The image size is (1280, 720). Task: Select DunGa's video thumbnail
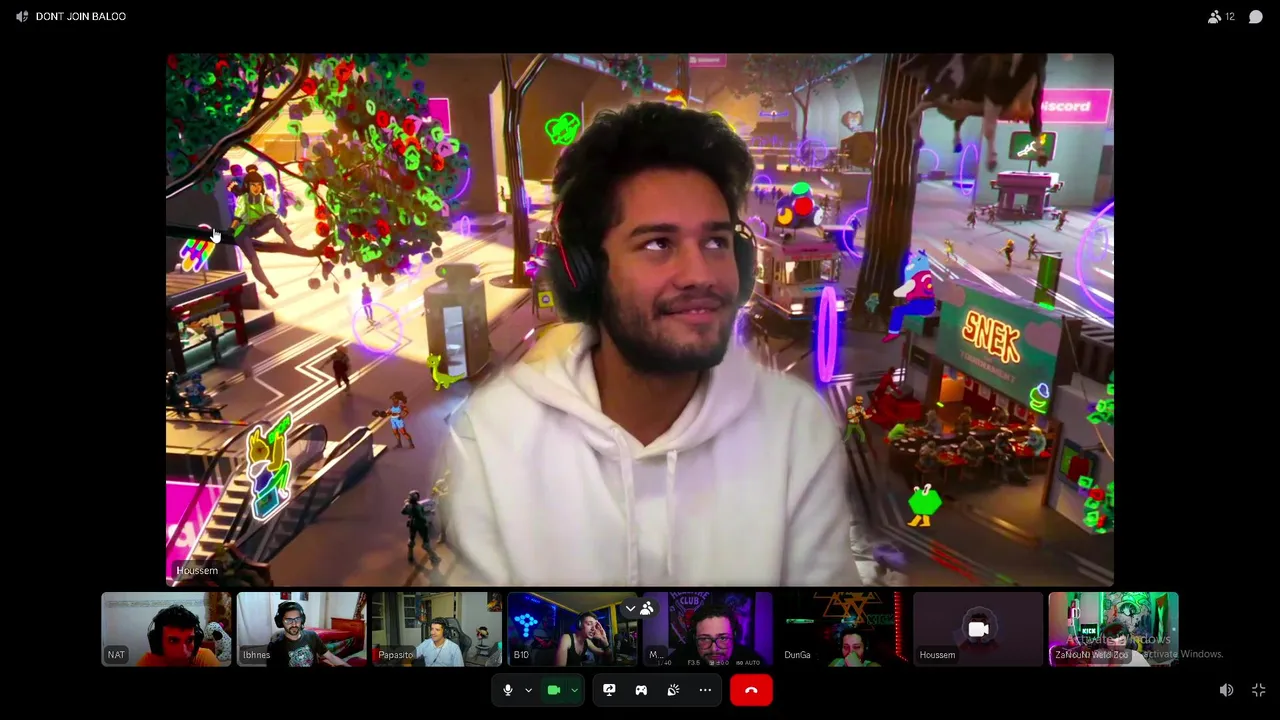[x=842, y=629]
